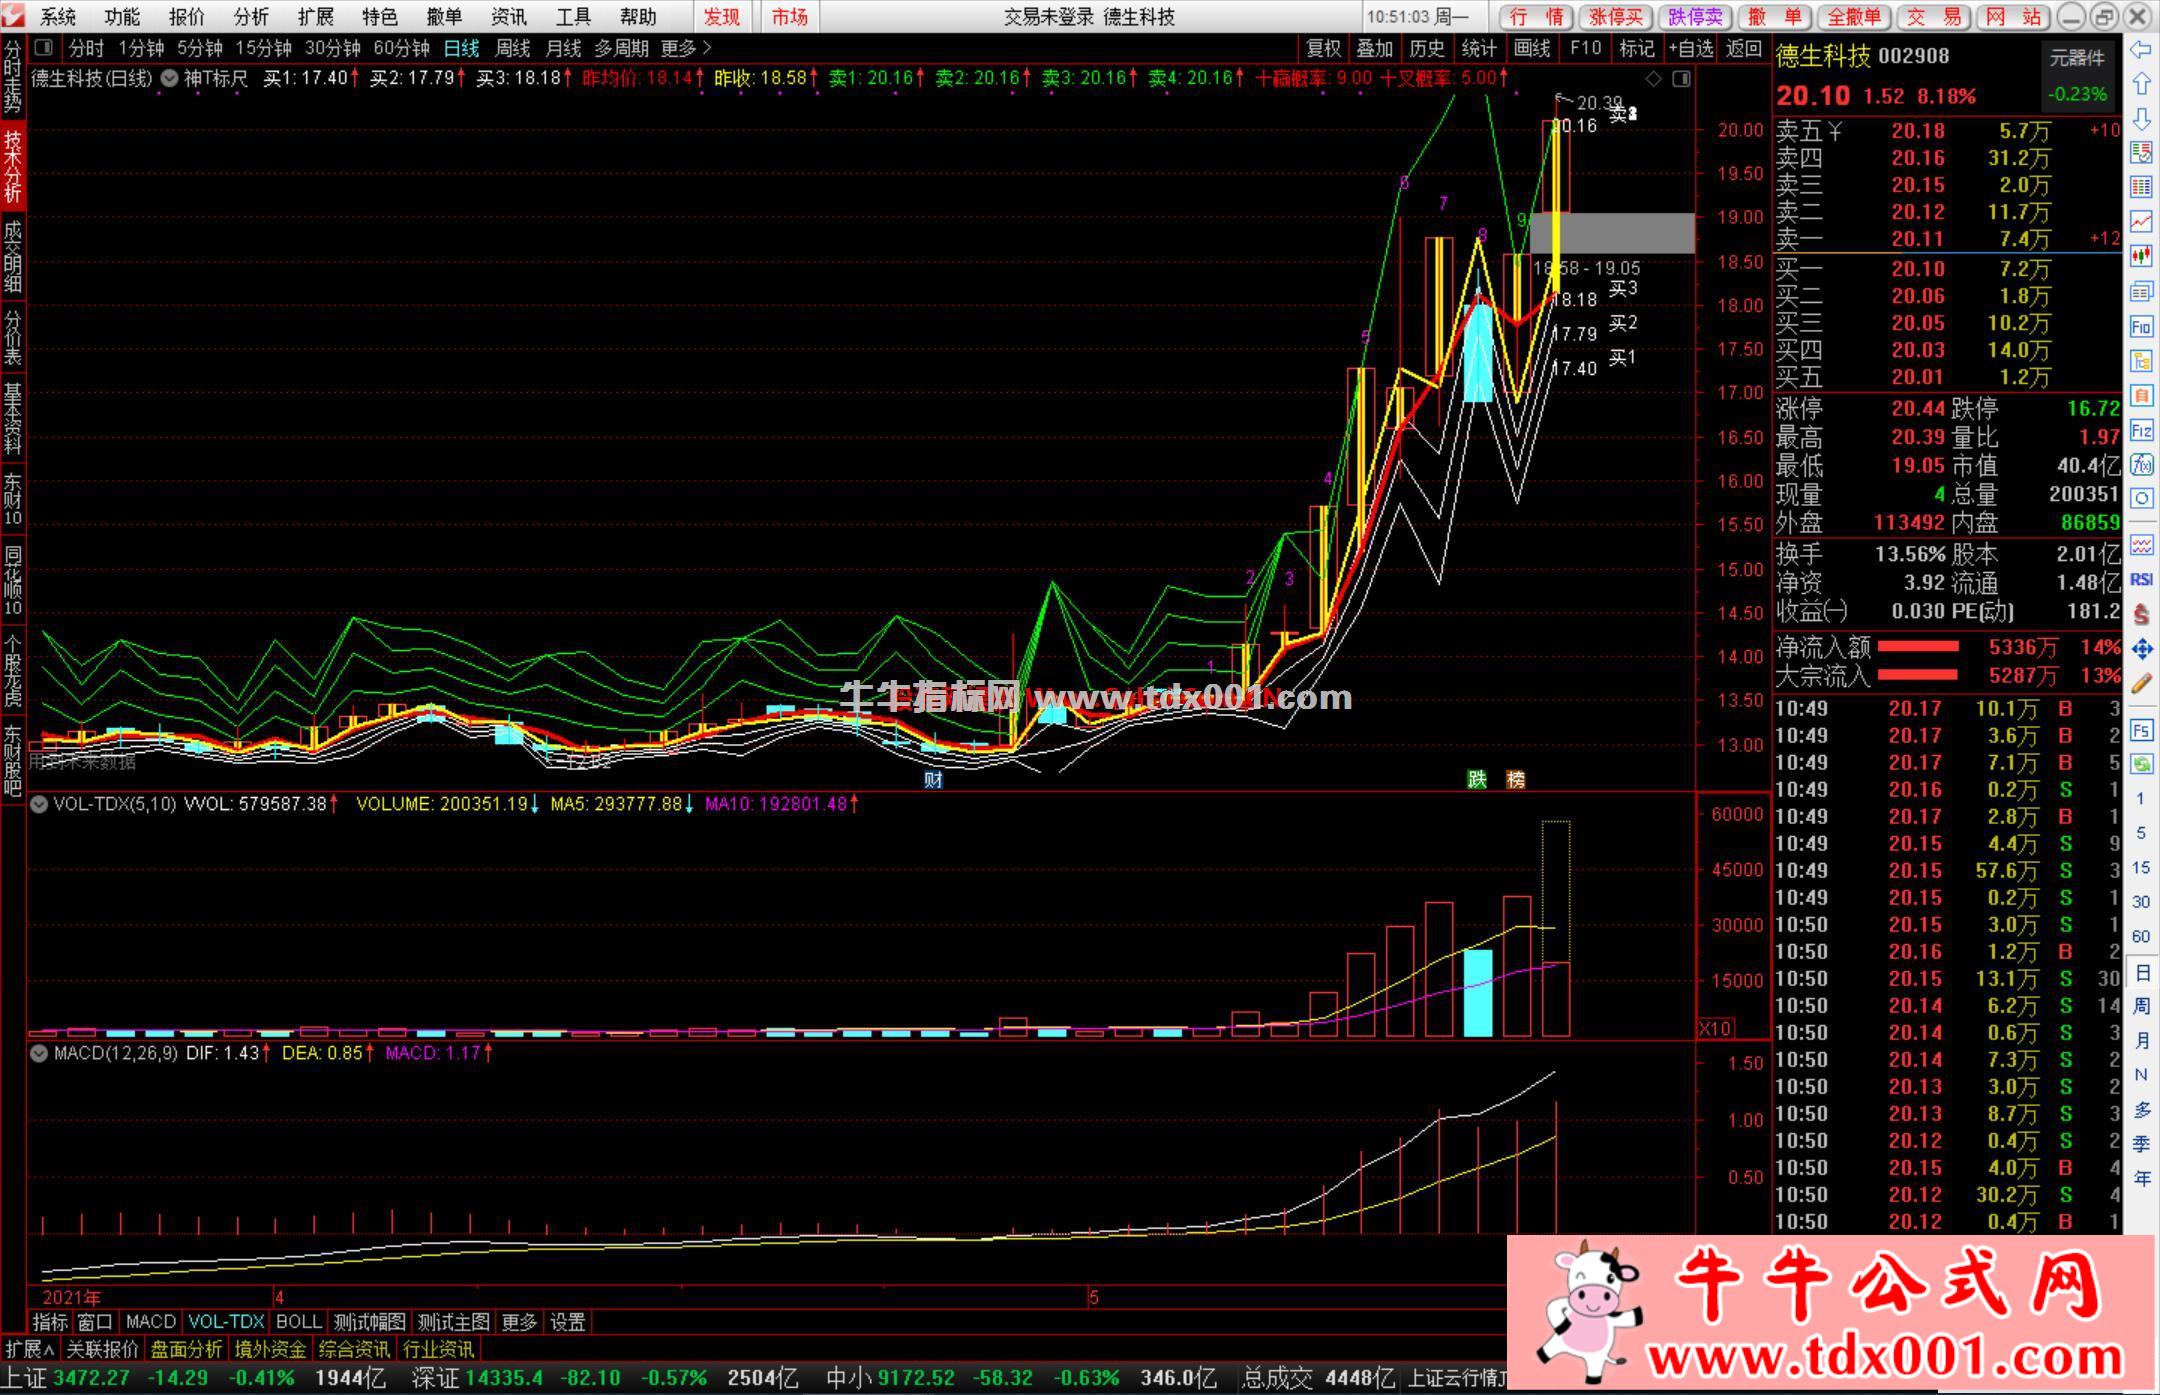Click the RSI indicator icon
This screenshot has height=1395, width=2160.
pos(2141,579)
